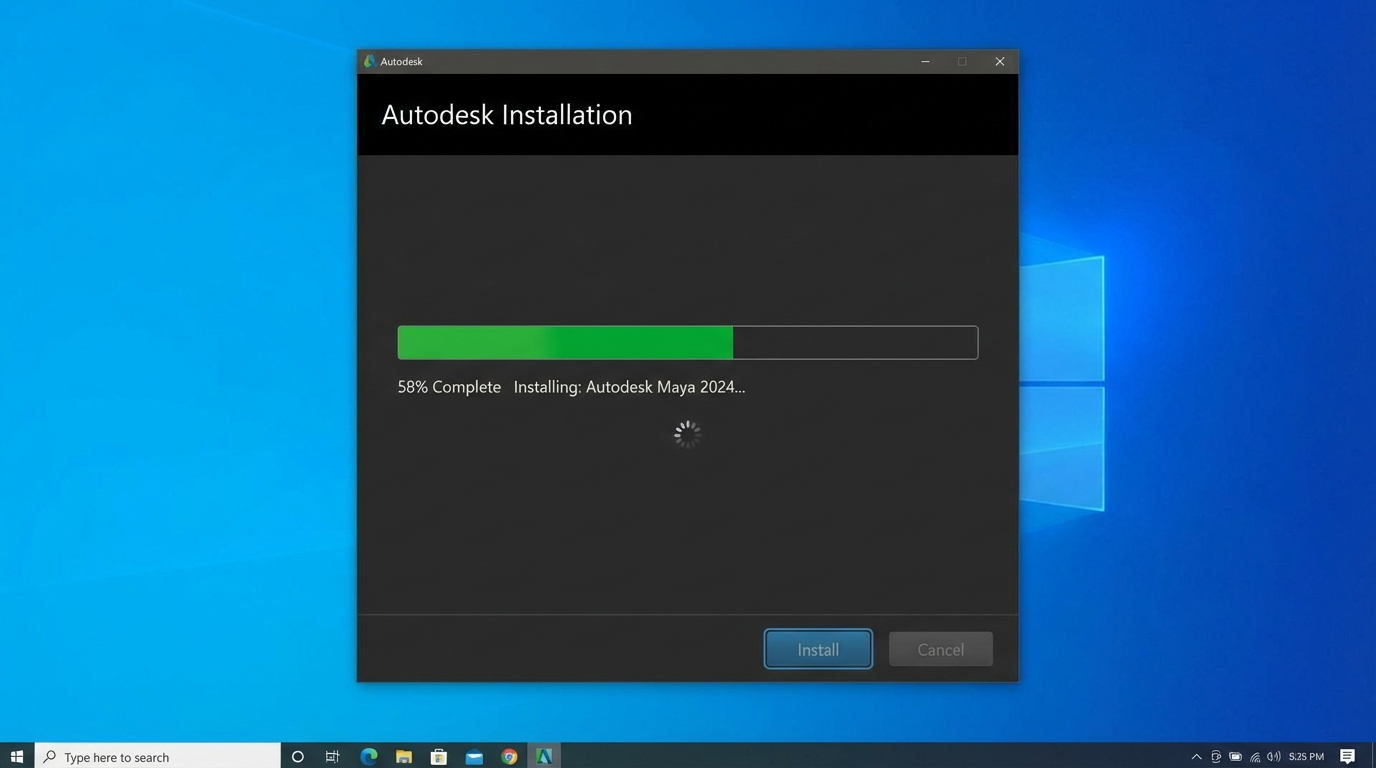Open the Mail app from the taskbar
The height and width of the screenshot is (768, 1376).
click(473, 756)
